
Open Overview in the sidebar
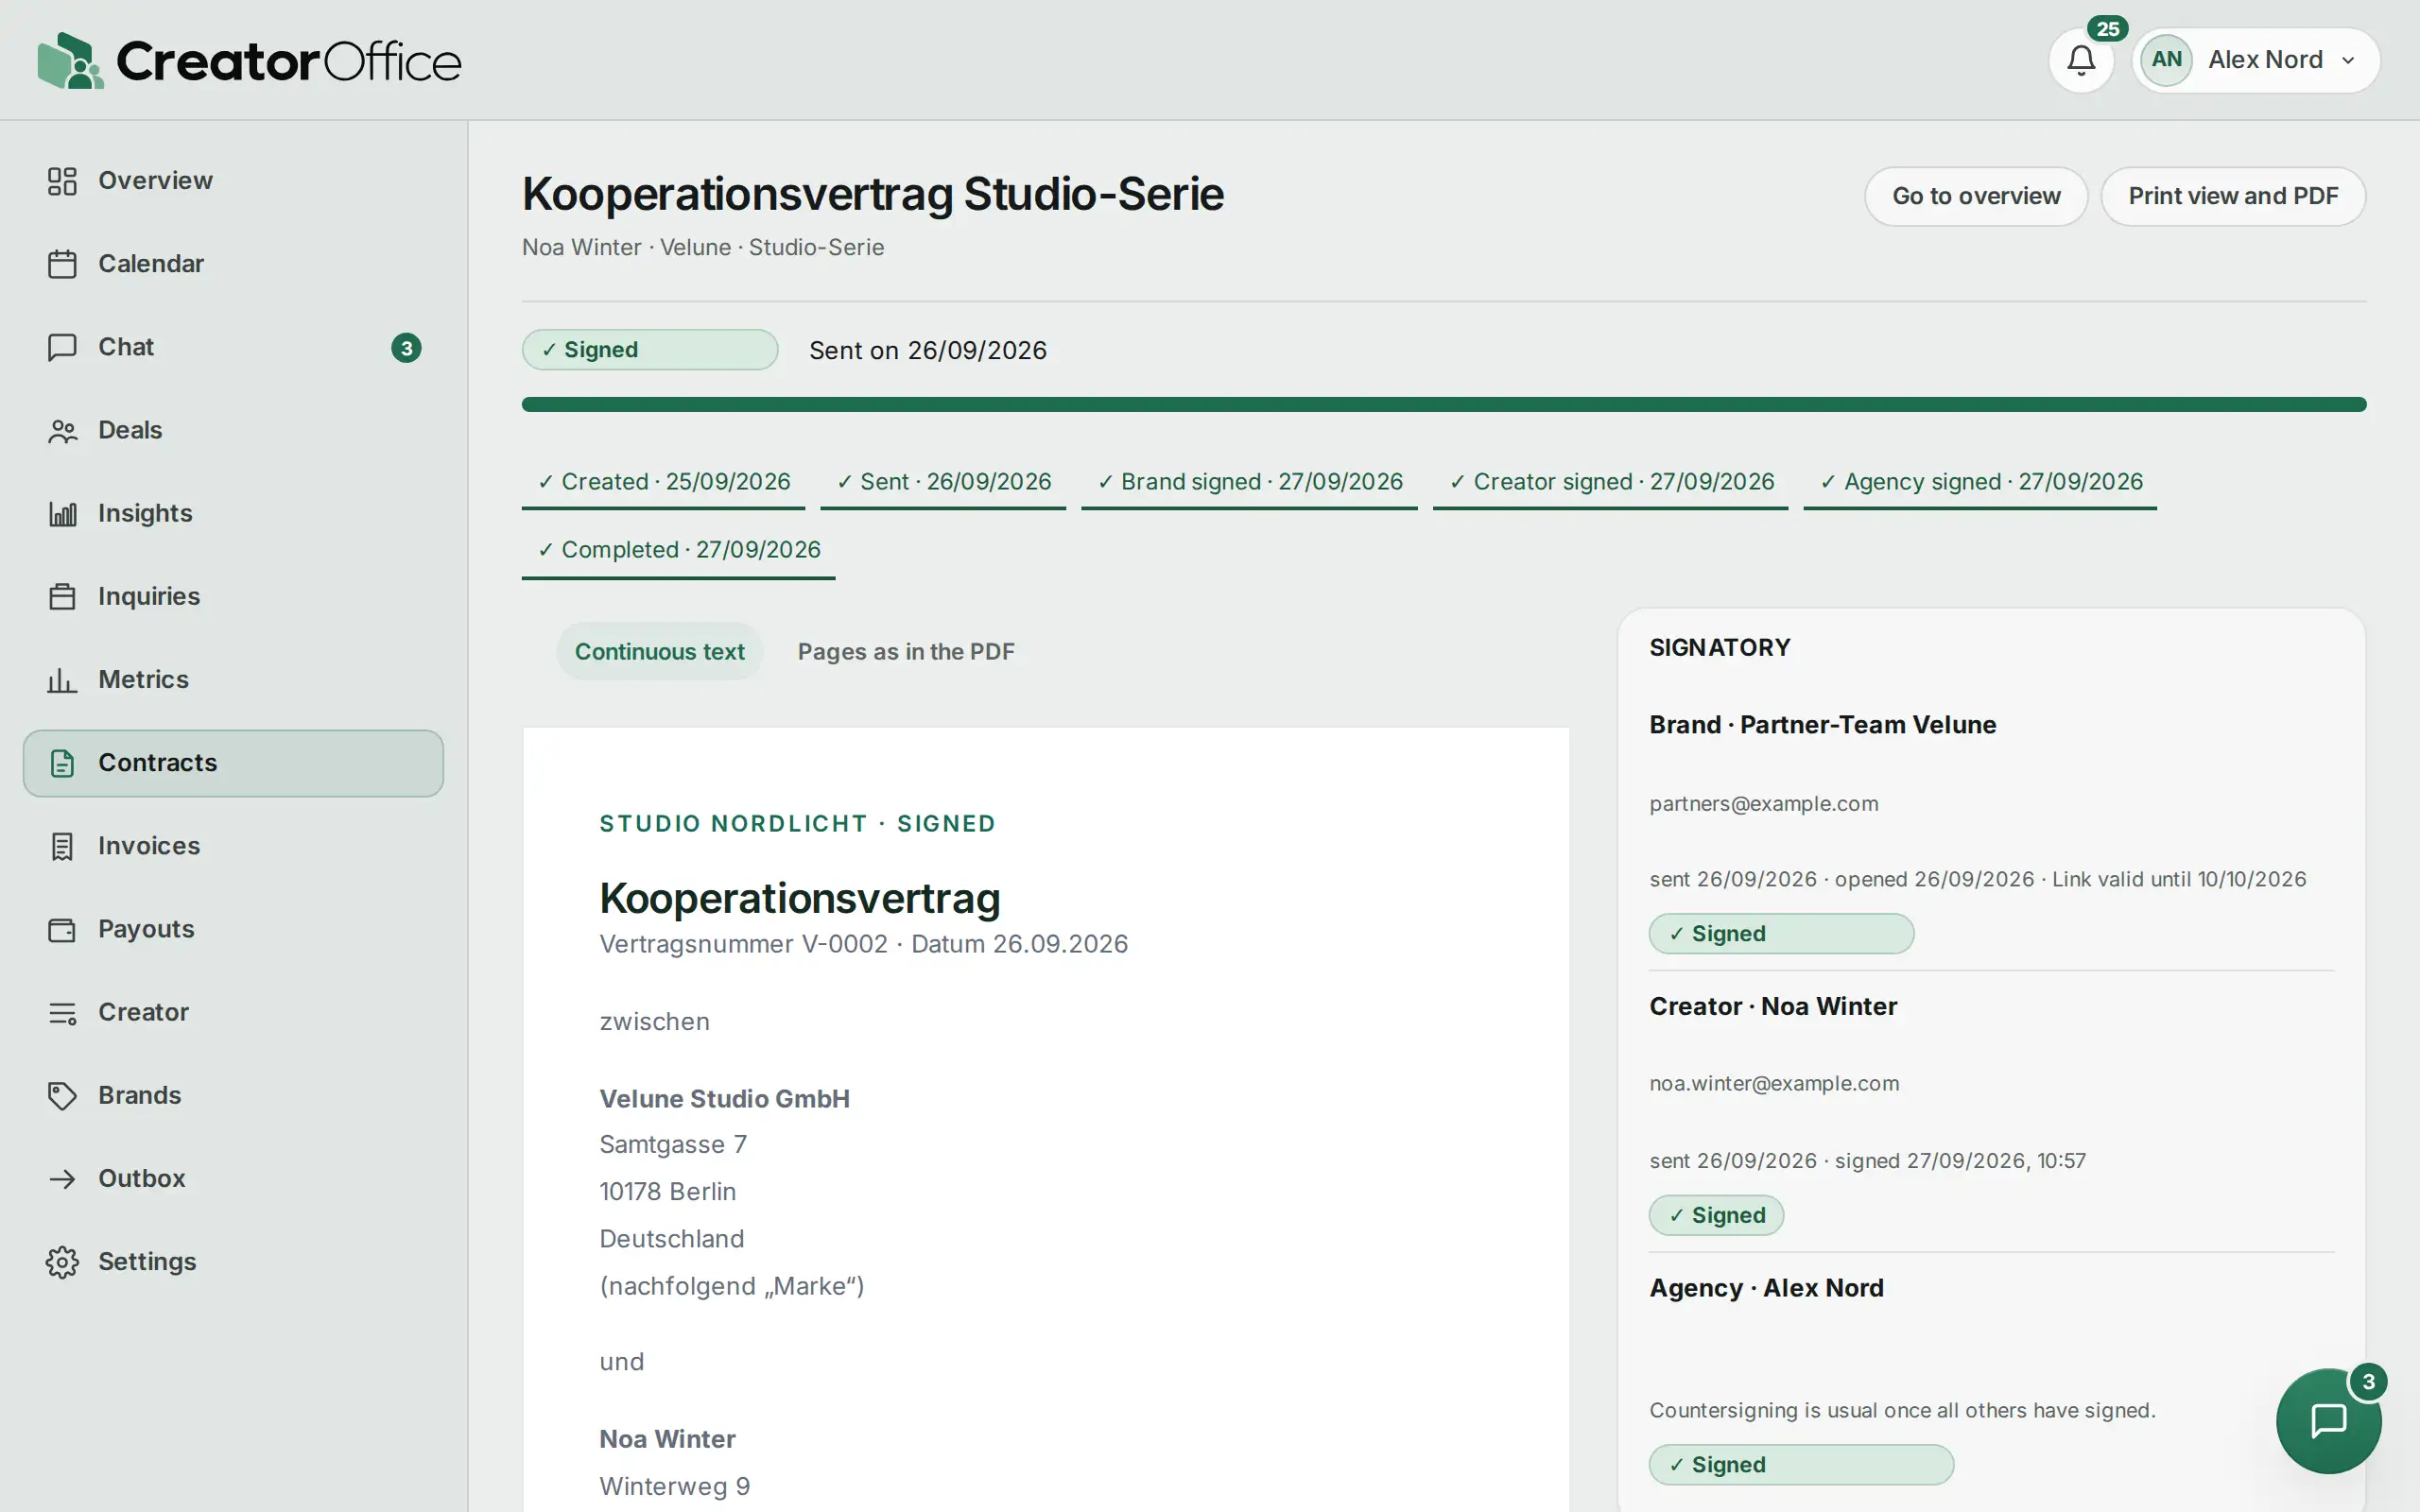pos(233,181)
